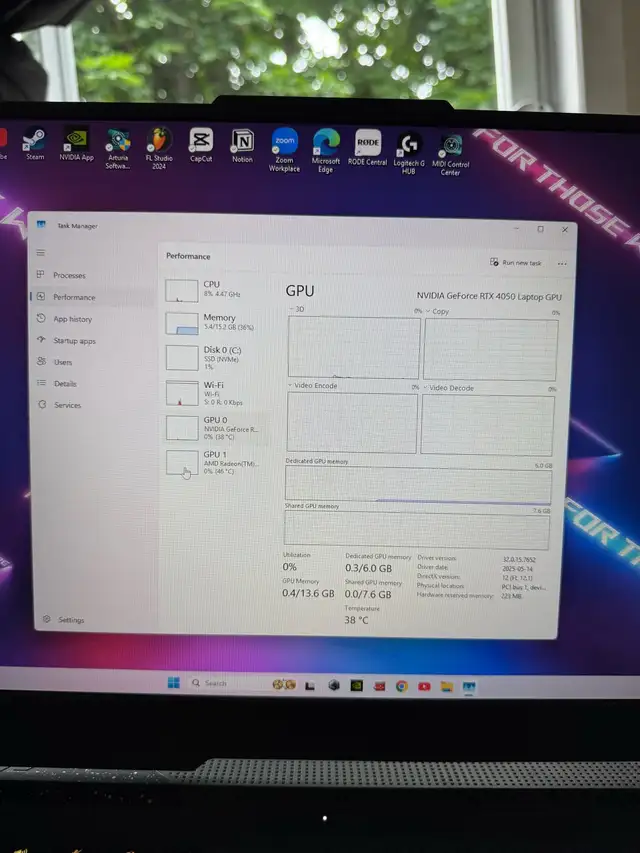
Task: Open the Logitech G HUB shortcut
Action: (x=409, y=153)
